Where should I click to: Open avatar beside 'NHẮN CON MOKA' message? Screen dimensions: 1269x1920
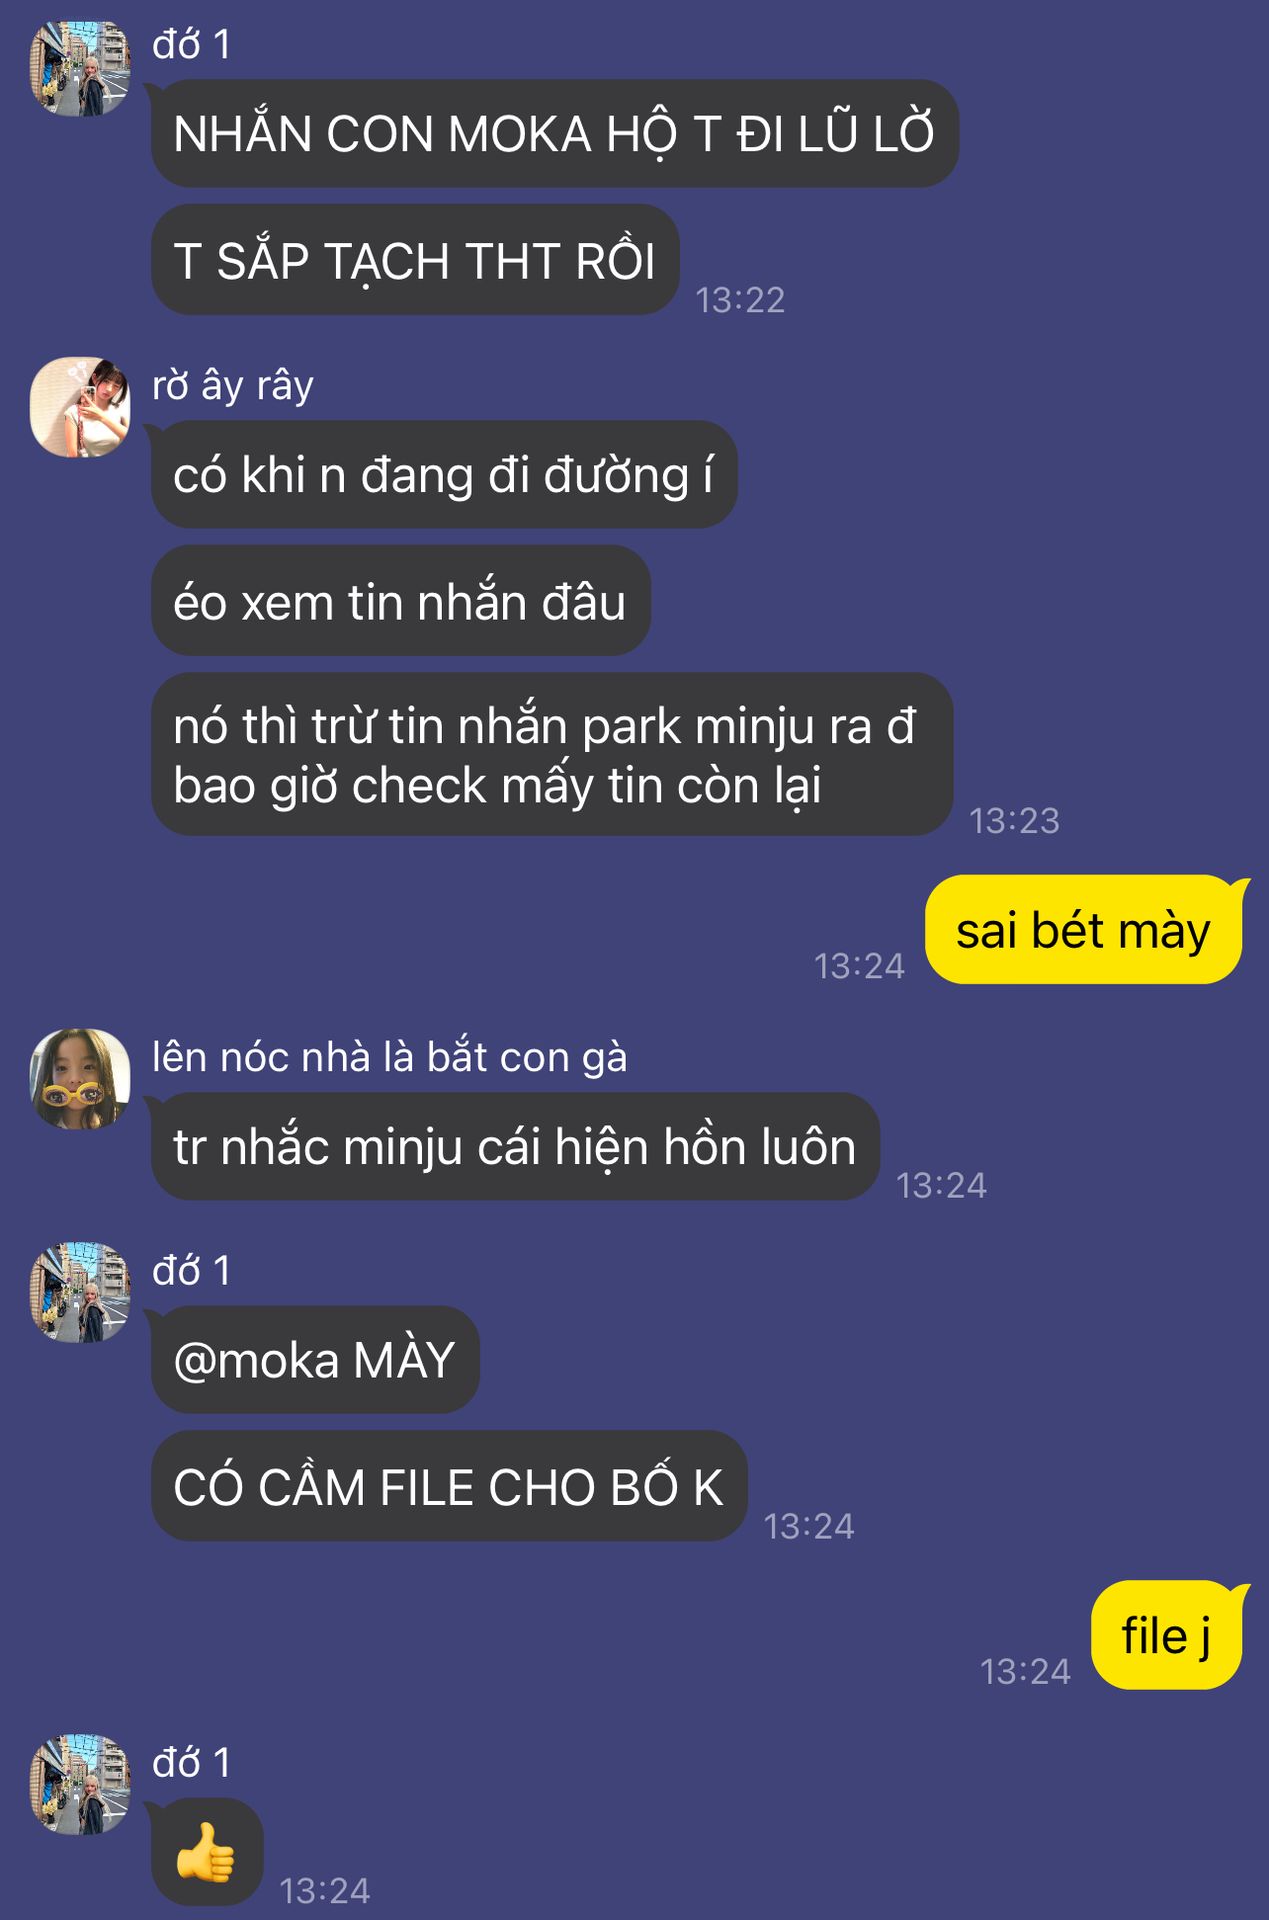[x=80, y=68]
